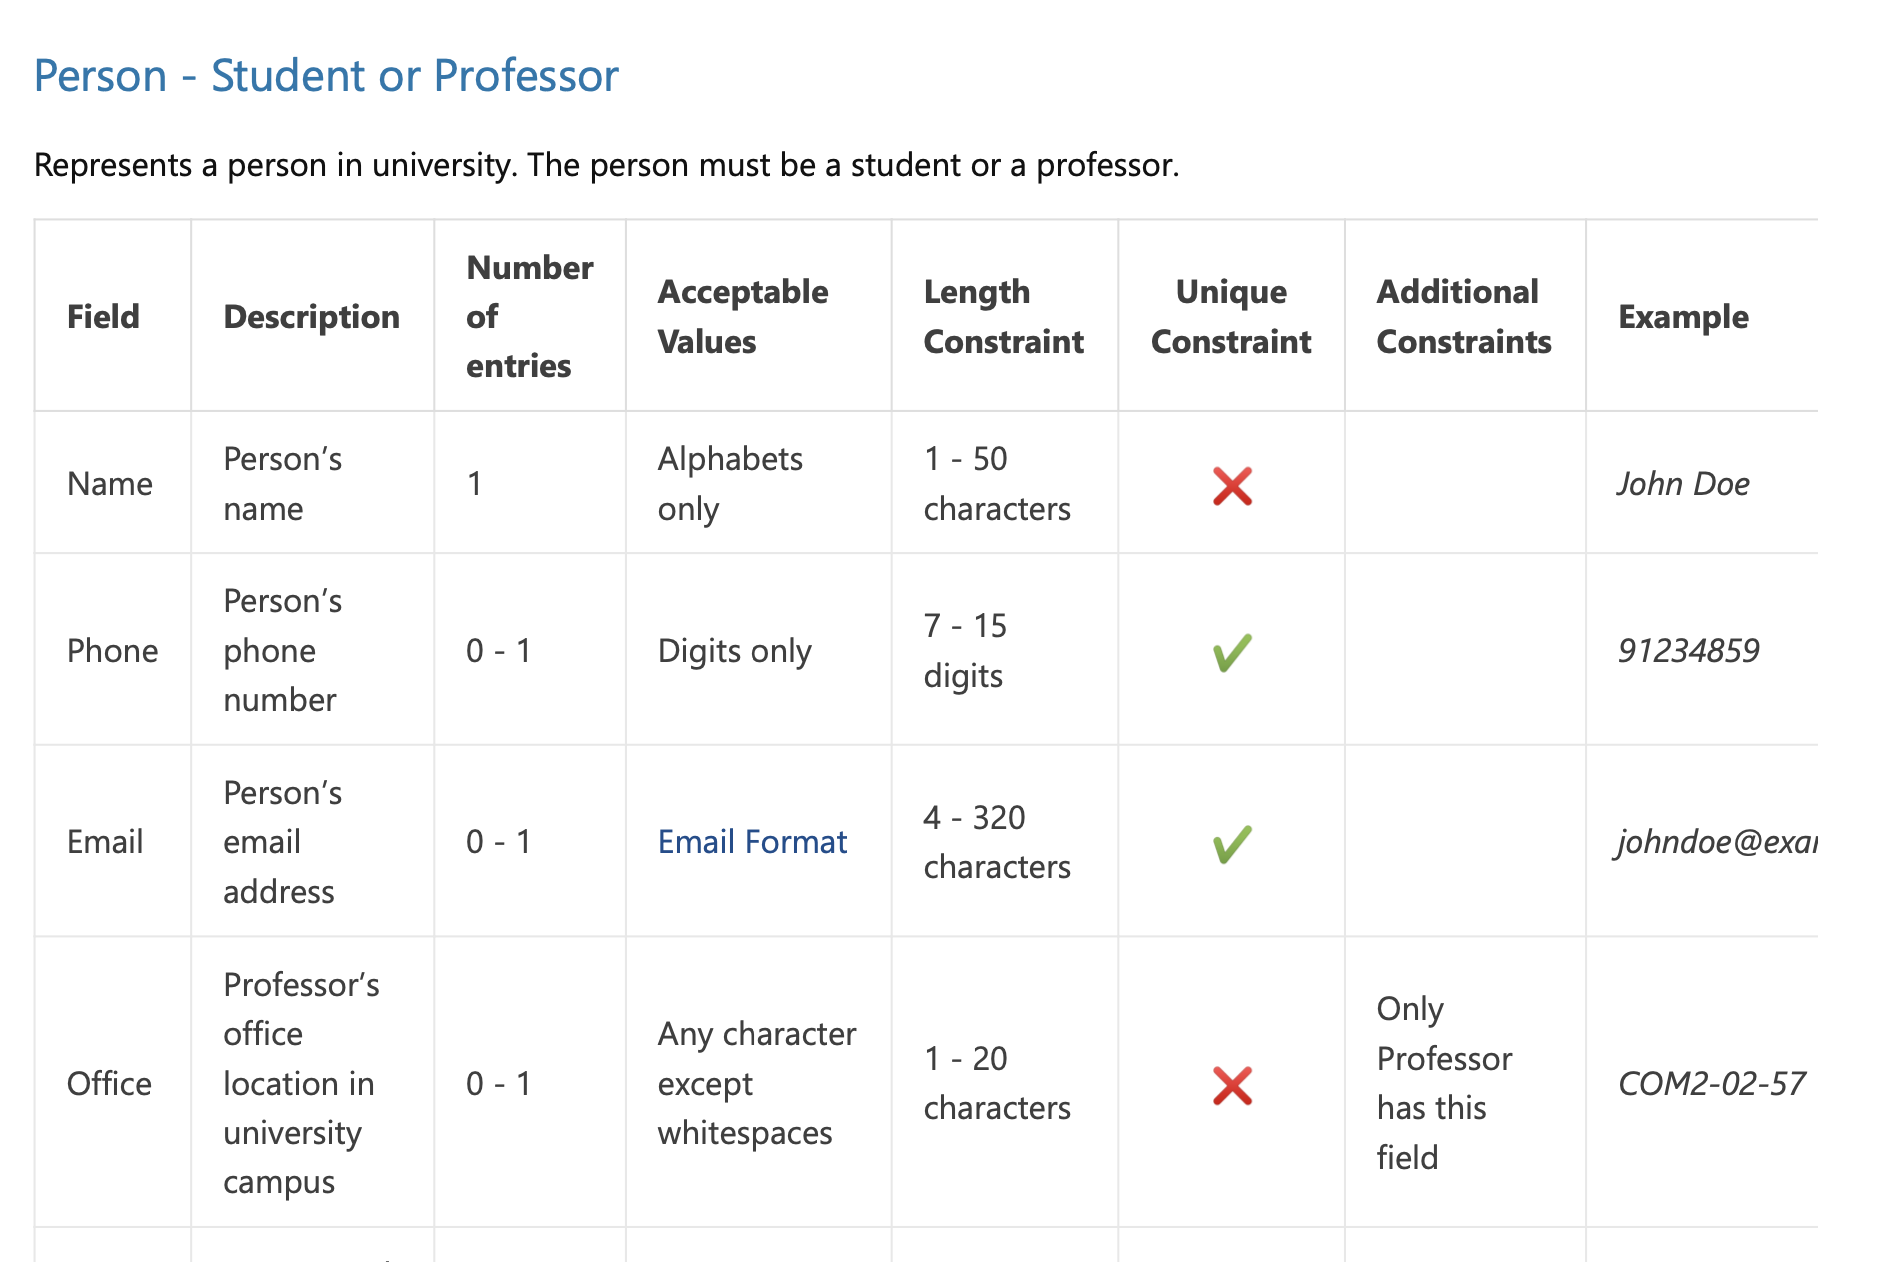Click the green checkmark in Email row
The height and width of the screenshot is (1262, 1898).
pyautogui.click(x=1232, y=844)
